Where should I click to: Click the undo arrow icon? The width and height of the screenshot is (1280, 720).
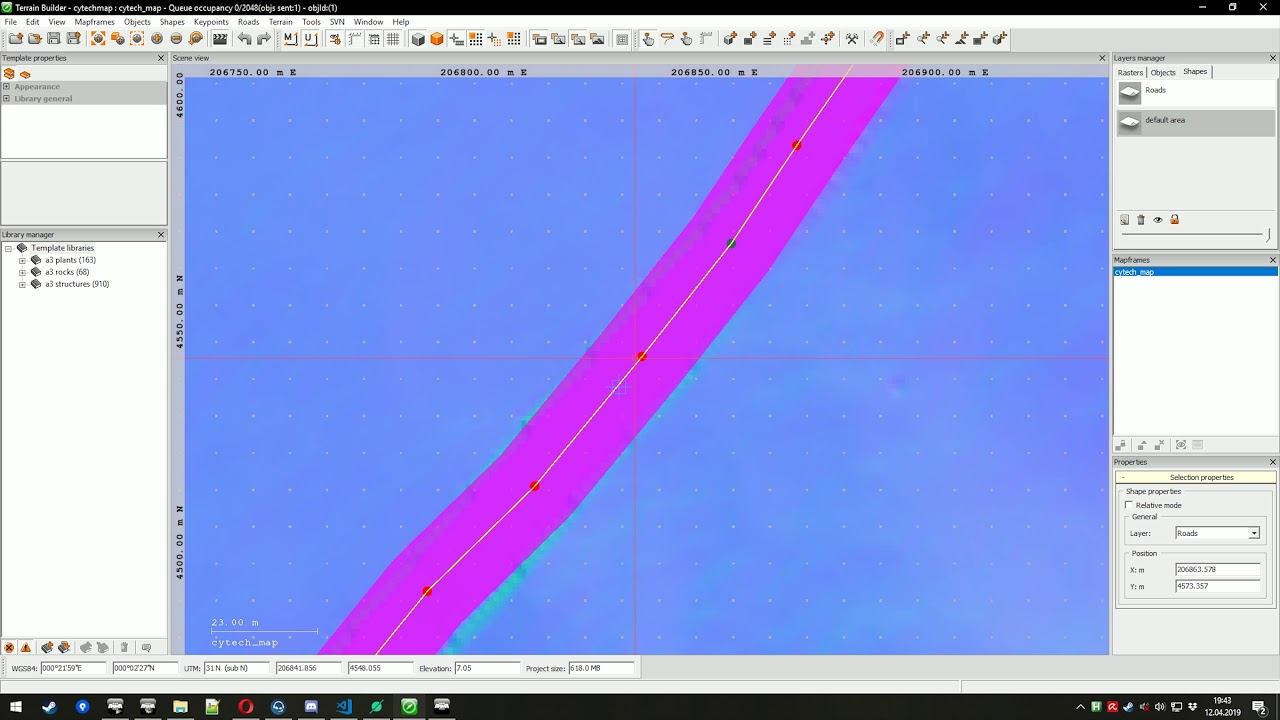[244, 39]
